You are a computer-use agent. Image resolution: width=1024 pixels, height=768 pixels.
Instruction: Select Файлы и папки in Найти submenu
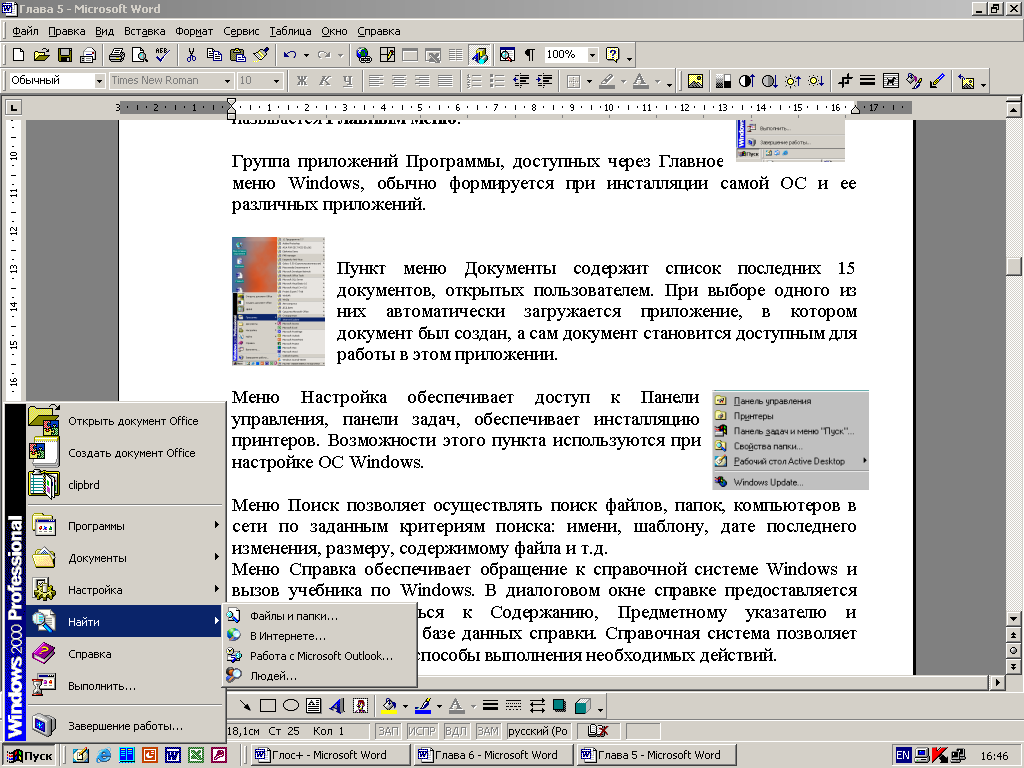pyautogui.click(x=320, y=616)
